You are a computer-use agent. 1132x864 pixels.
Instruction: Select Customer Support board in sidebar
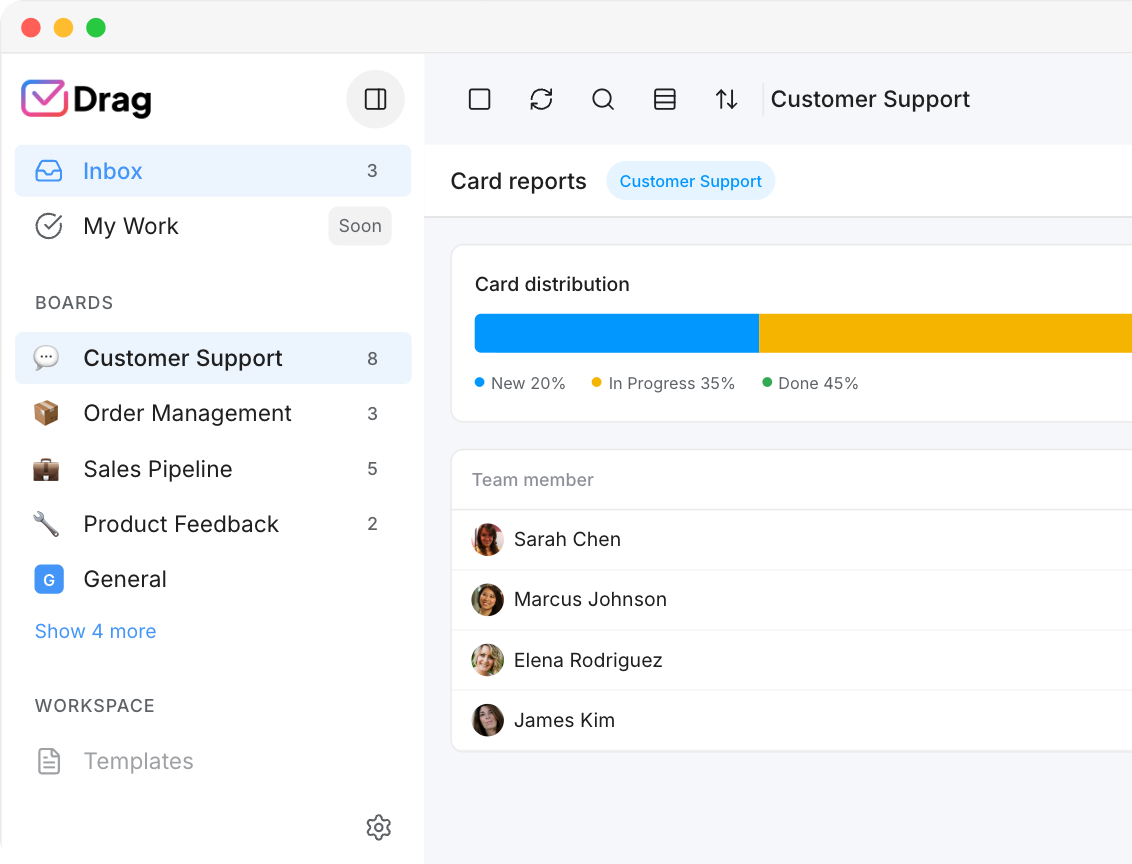[x=213, y=358]
